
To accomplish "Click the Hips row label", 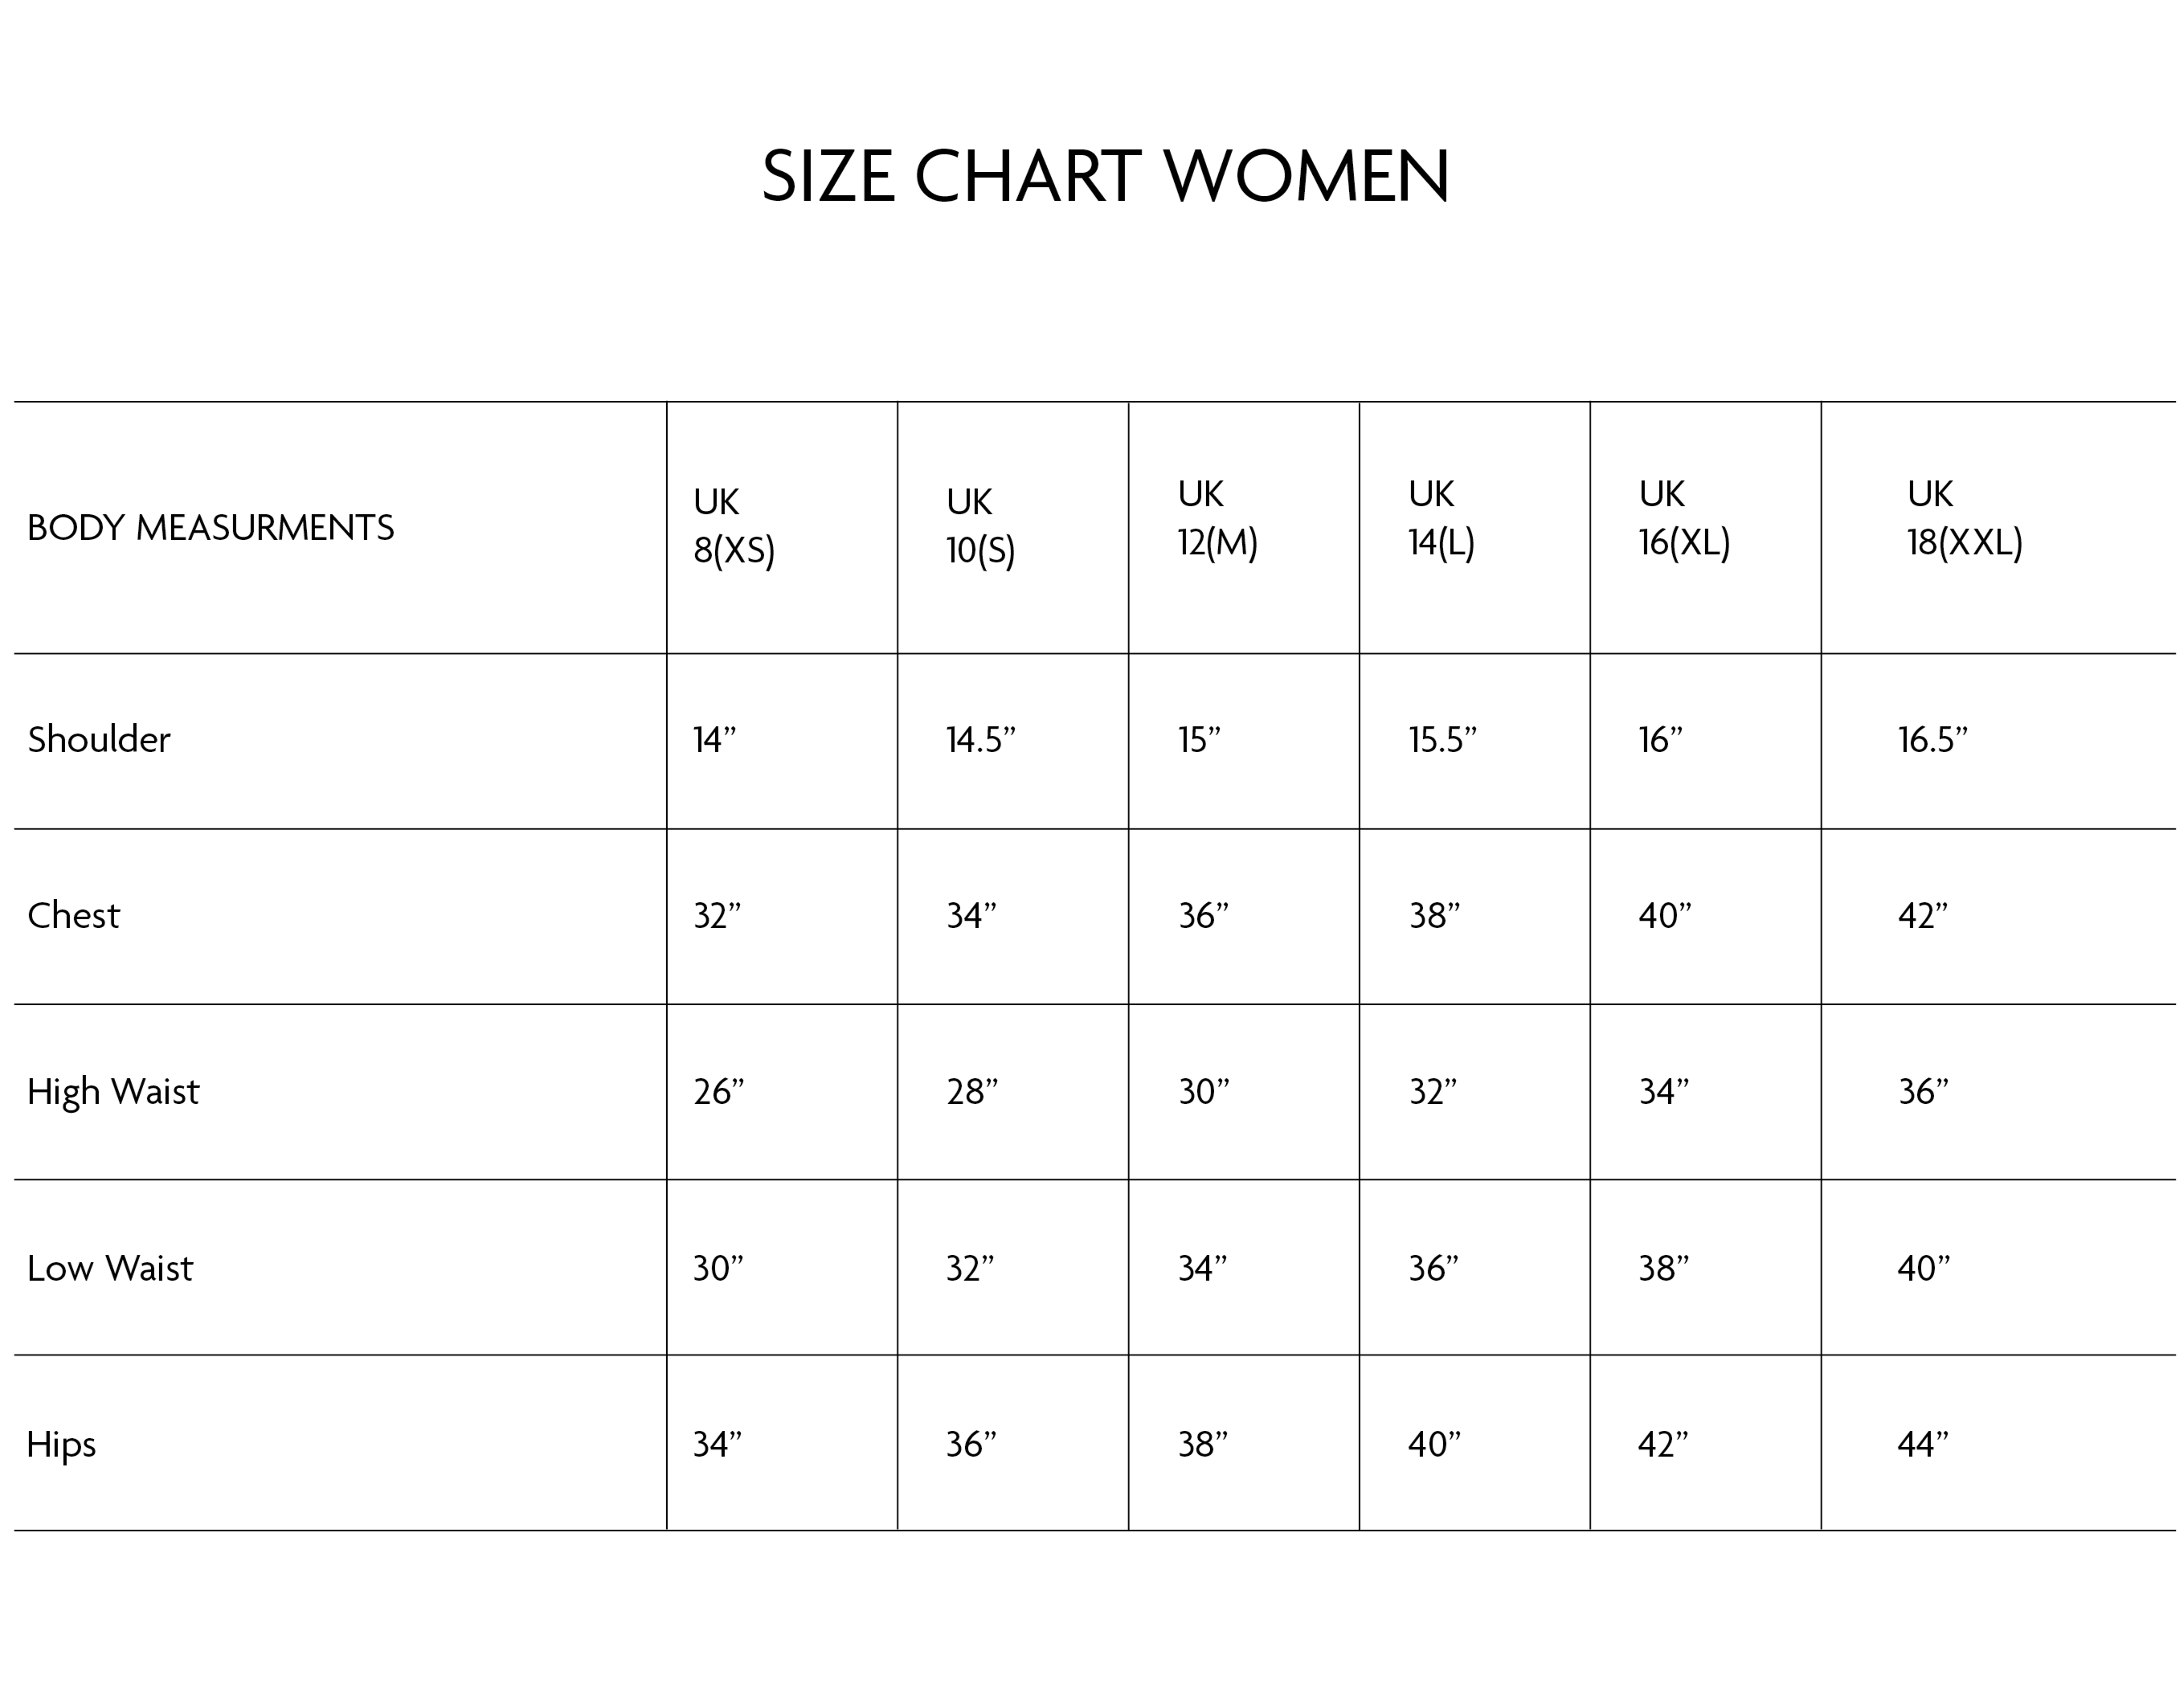I will pos(62,1444).
